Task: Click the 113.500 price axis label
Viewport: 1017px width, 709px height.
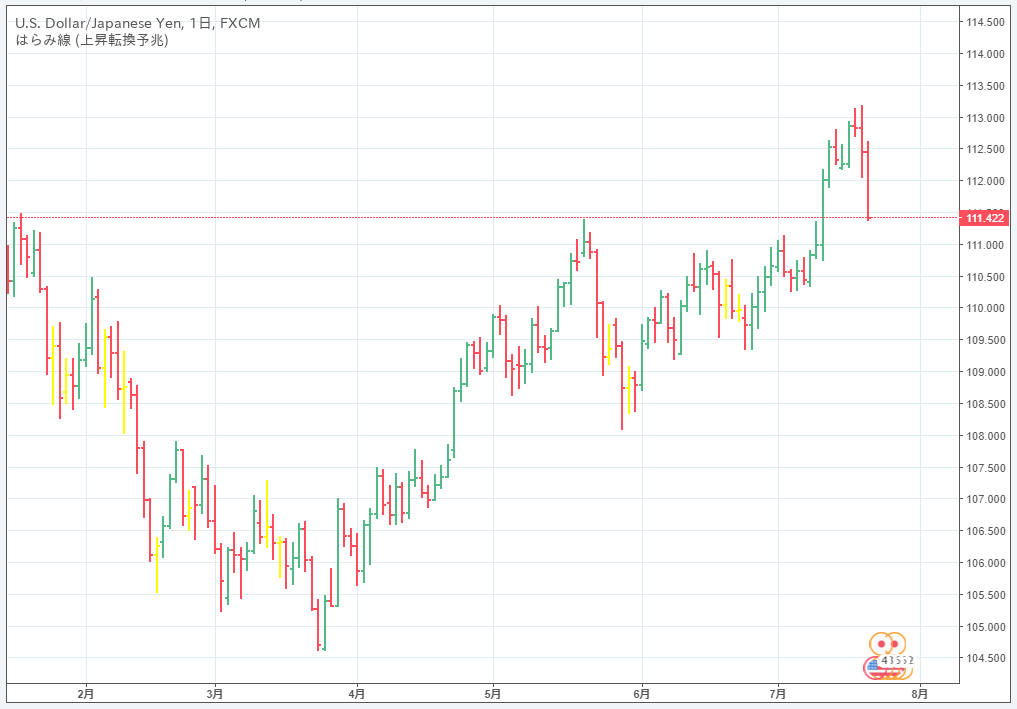Action: (x=985, y=86)
